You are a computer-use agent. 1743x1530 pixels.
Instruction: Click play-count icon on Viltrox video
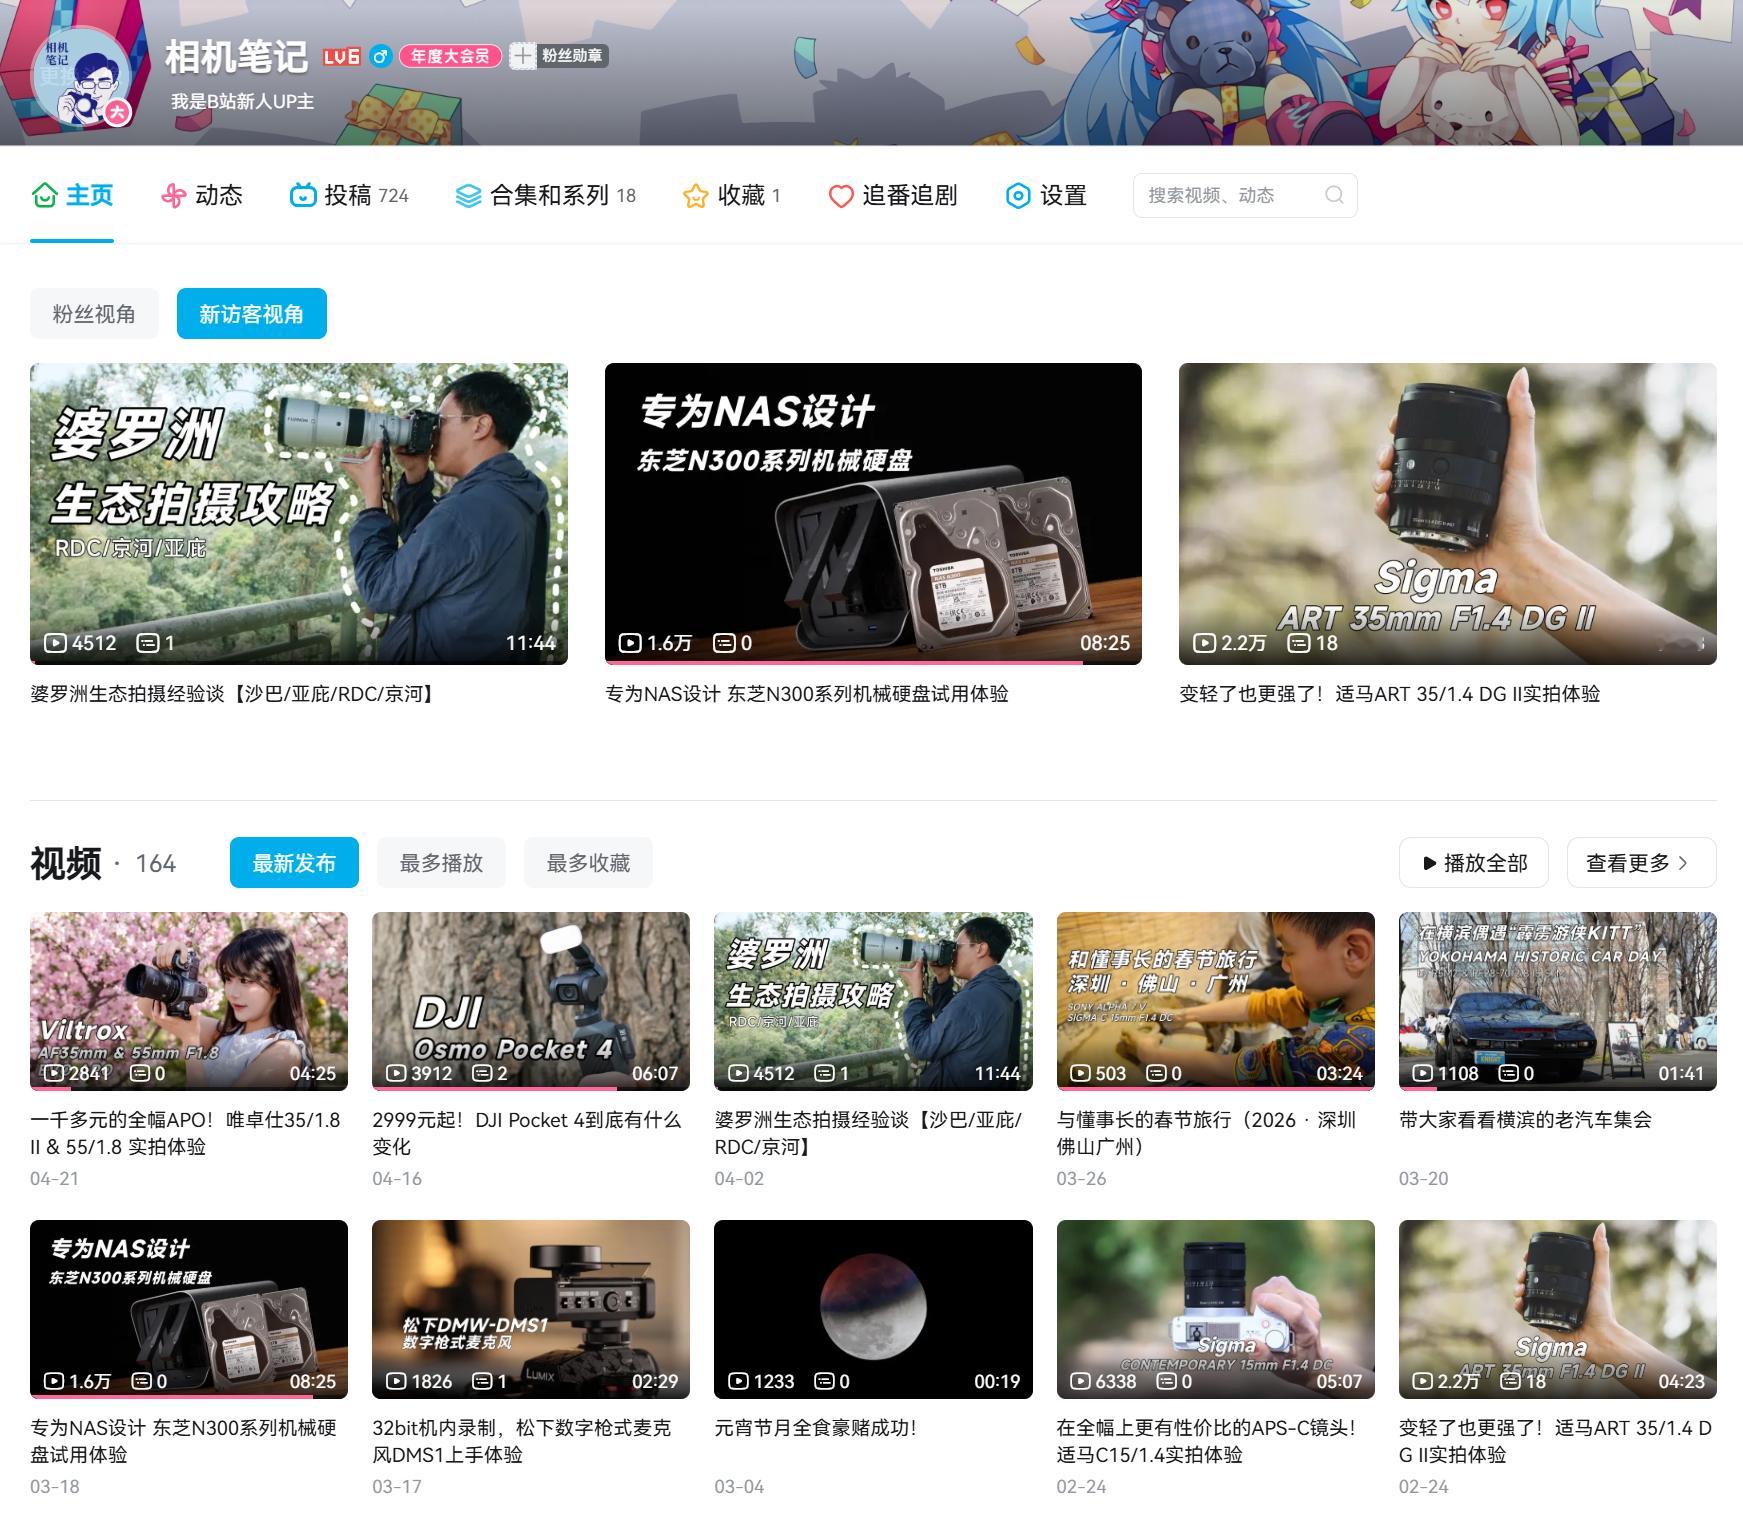point(54,1073)
